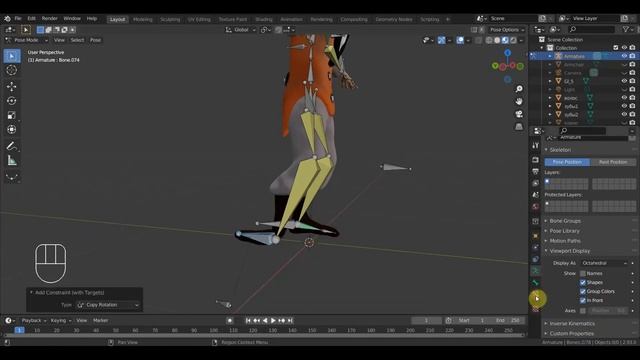Pick the Rotate tool

click(x=12, y=101)
